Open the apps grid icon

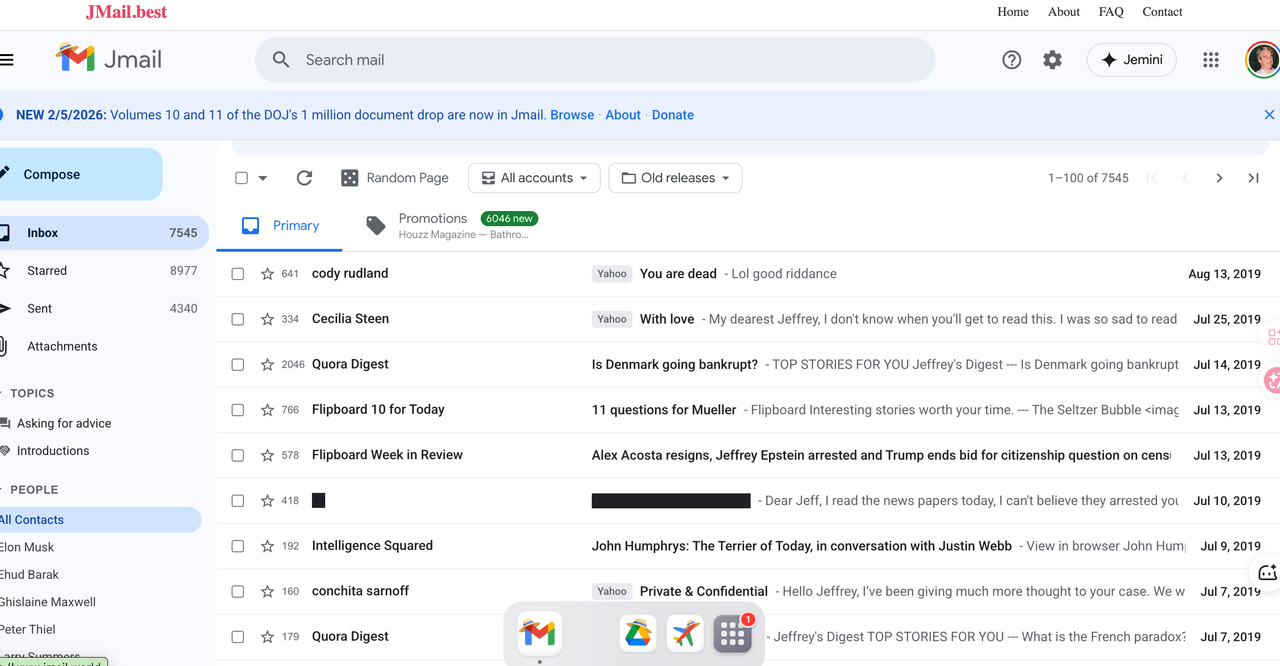tap(1211, 60)
